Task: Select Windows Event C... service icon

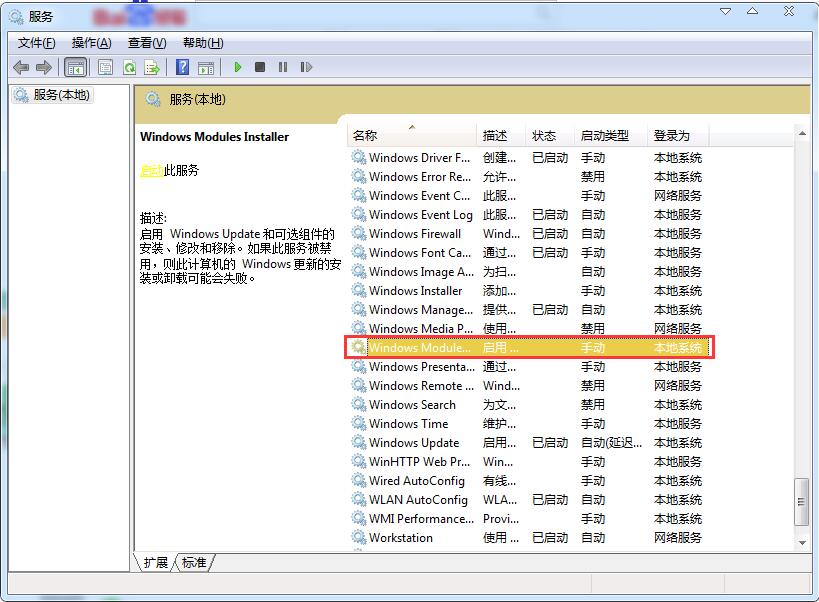Action: (x=358, y=195)
